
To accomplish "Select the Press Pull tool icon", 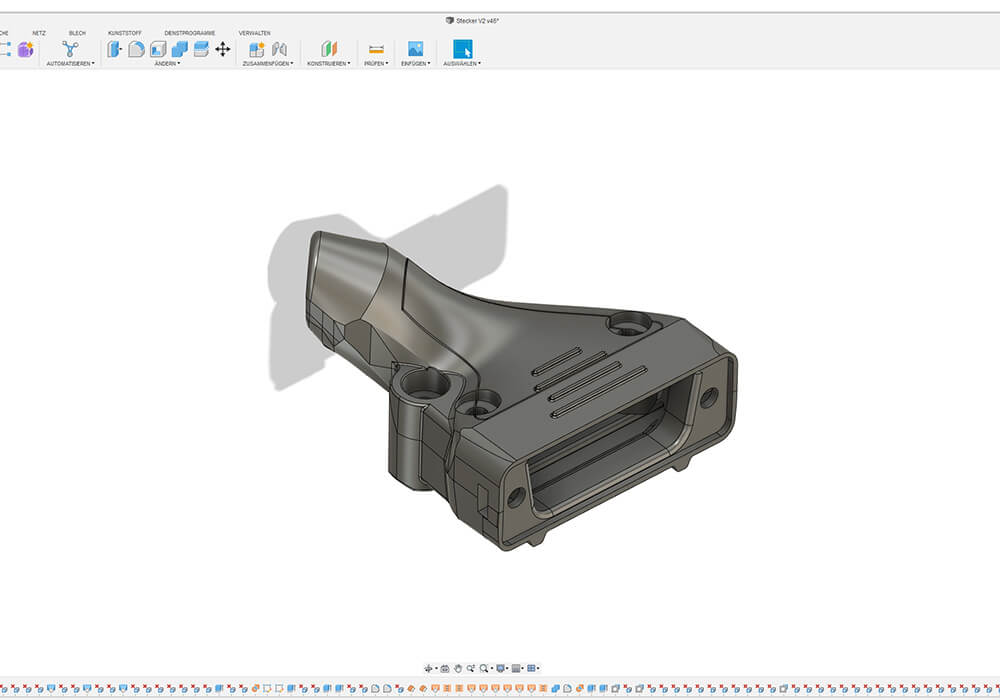I will click(114, 49).
